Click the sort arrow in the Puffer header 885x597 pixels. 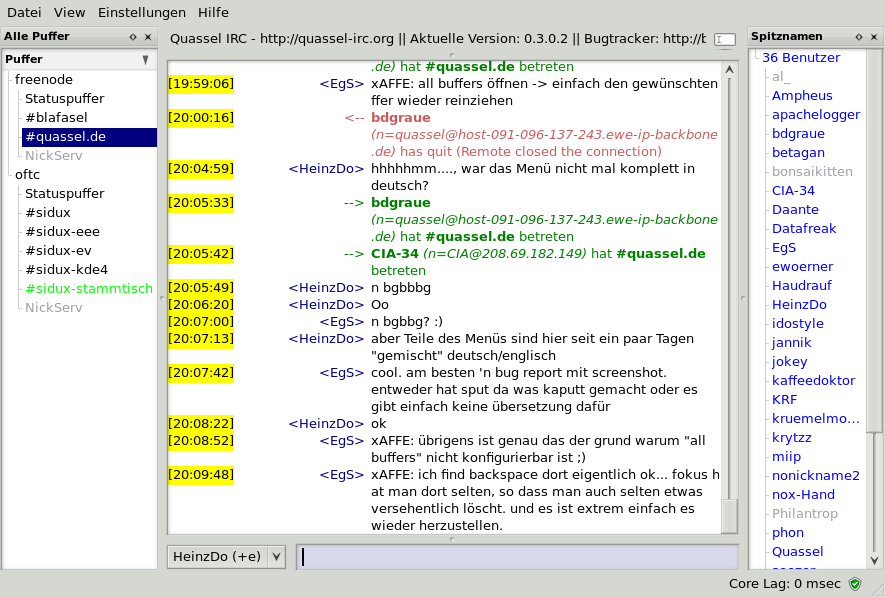146,59
